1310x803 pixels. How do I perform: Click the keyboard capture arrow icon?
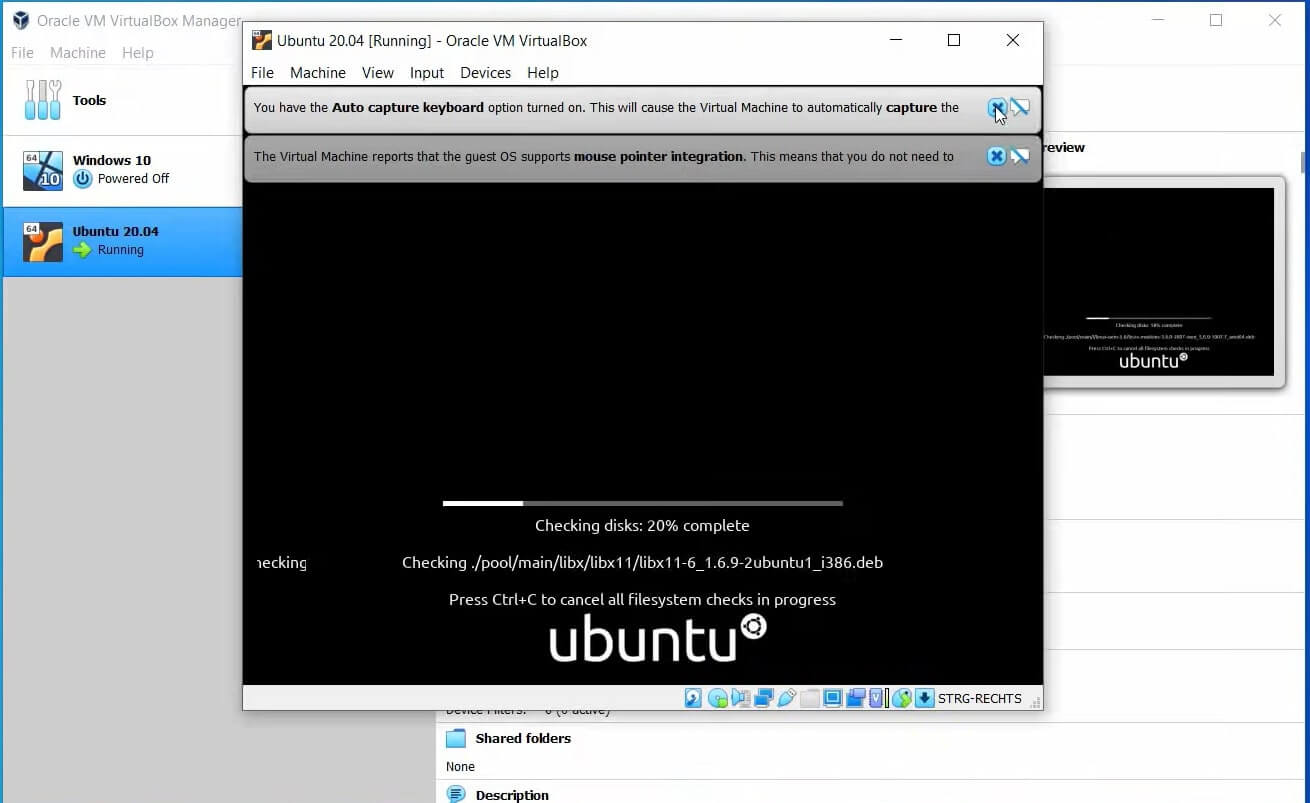click(x=924, y=698)
